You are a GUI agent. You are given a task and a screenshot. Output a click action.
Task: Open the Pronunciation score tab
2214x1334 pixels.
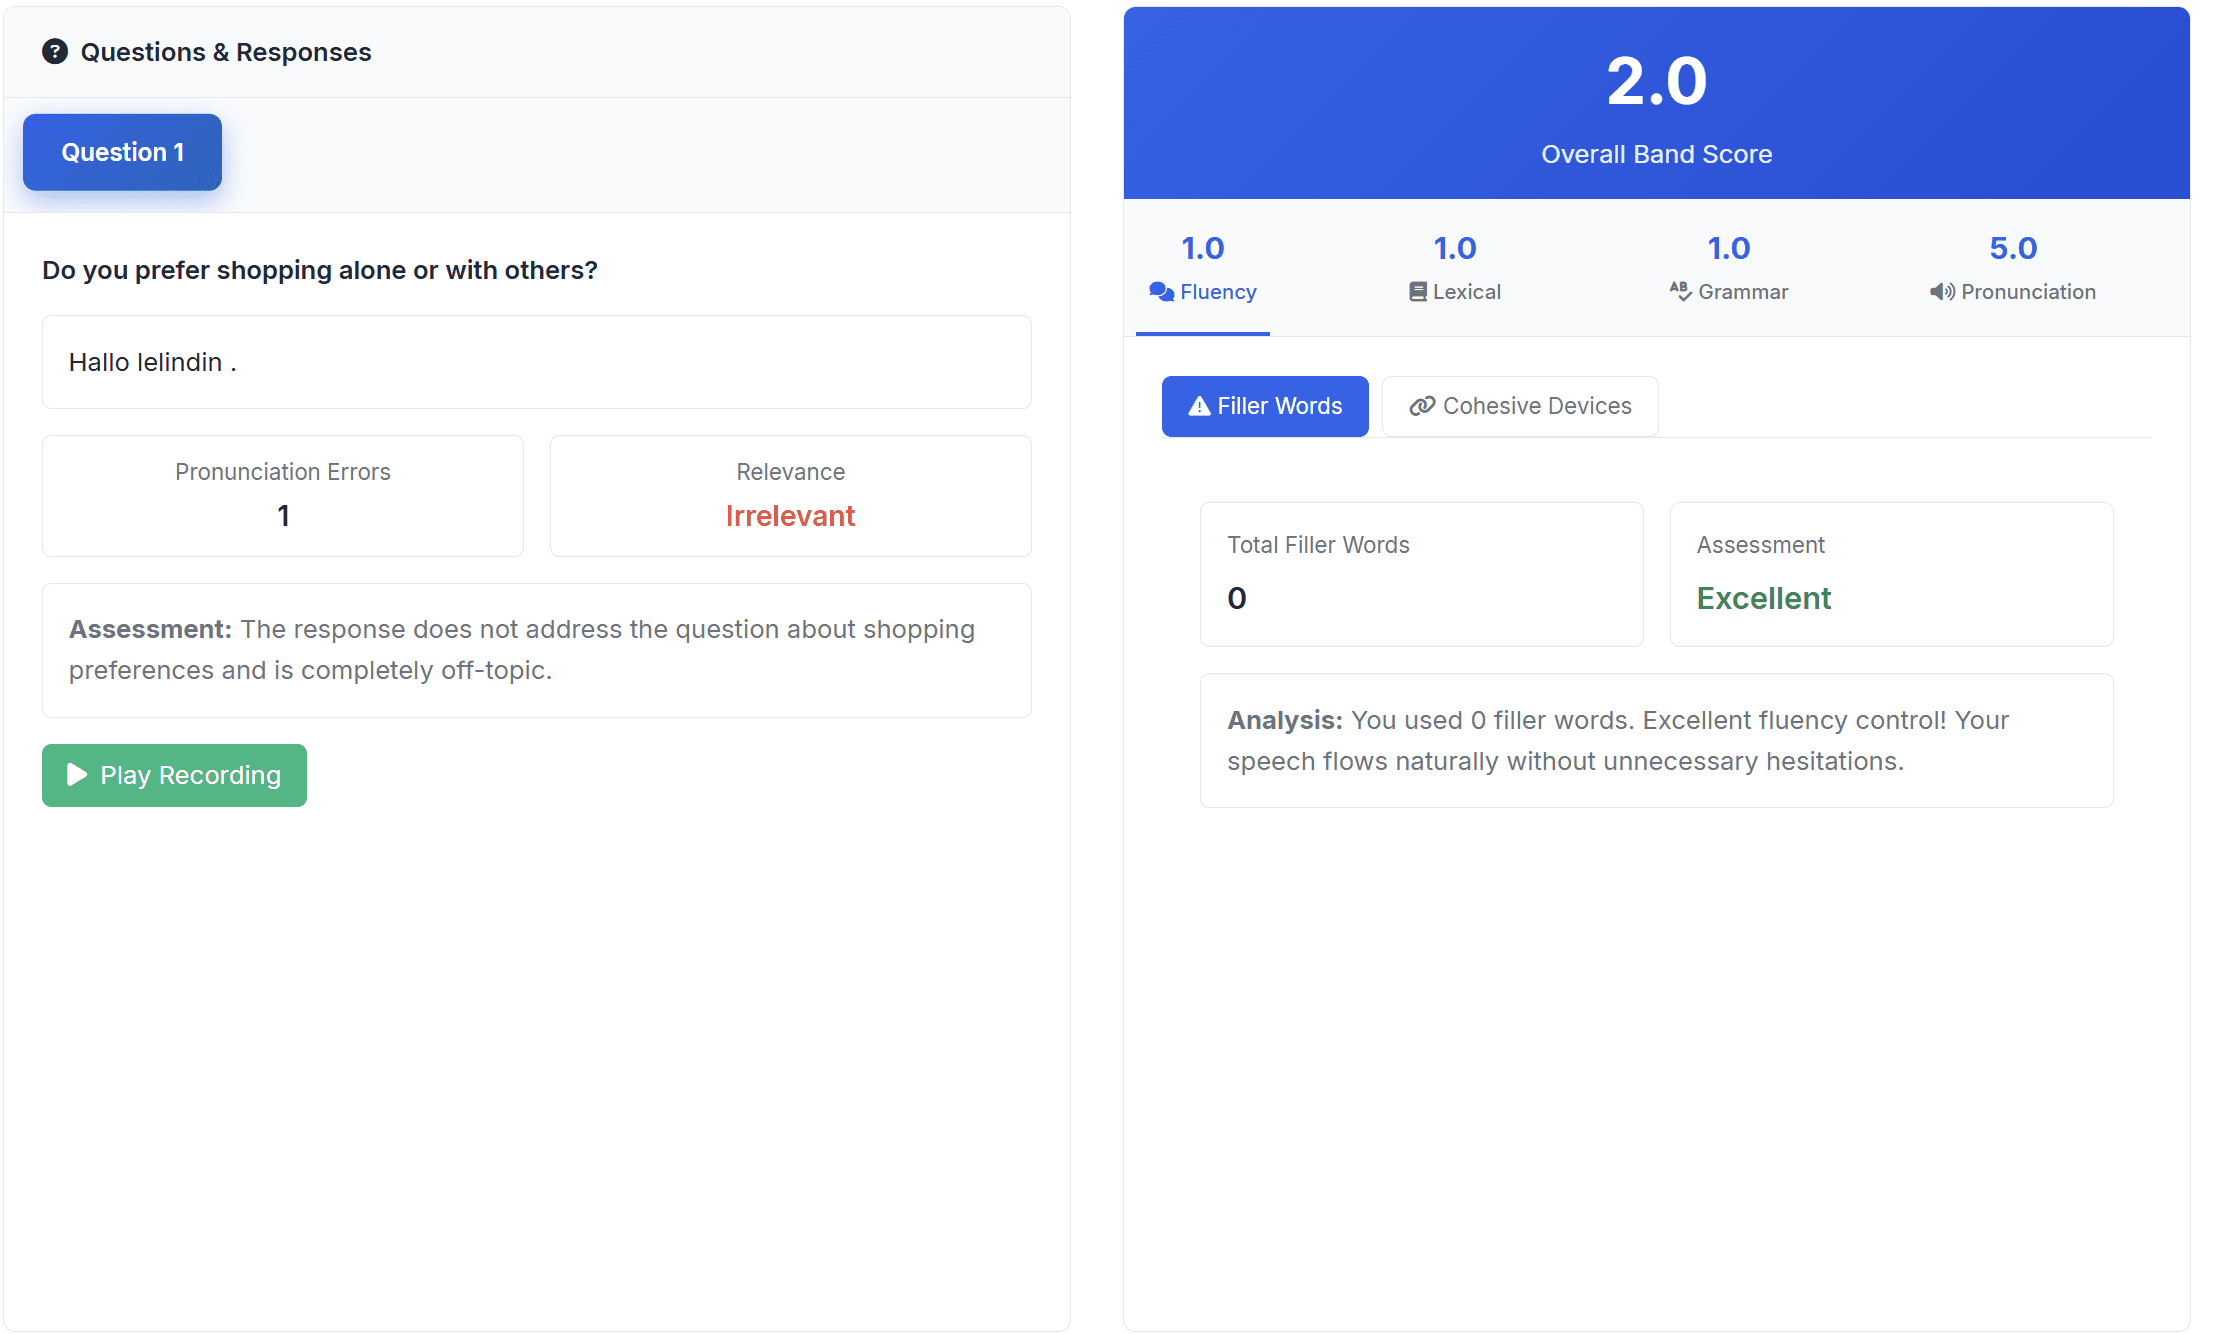[x=2013, y=268]
